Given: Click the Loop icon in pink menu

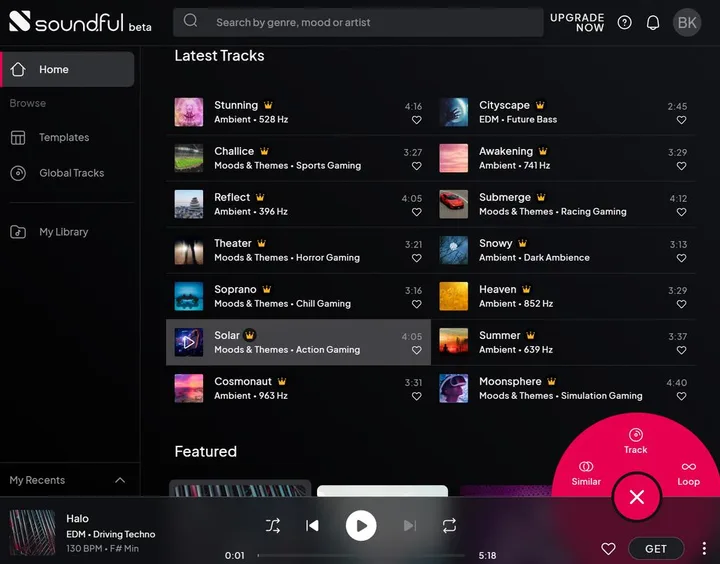Looking at the screenshot, I should click(x=688, y=467).
